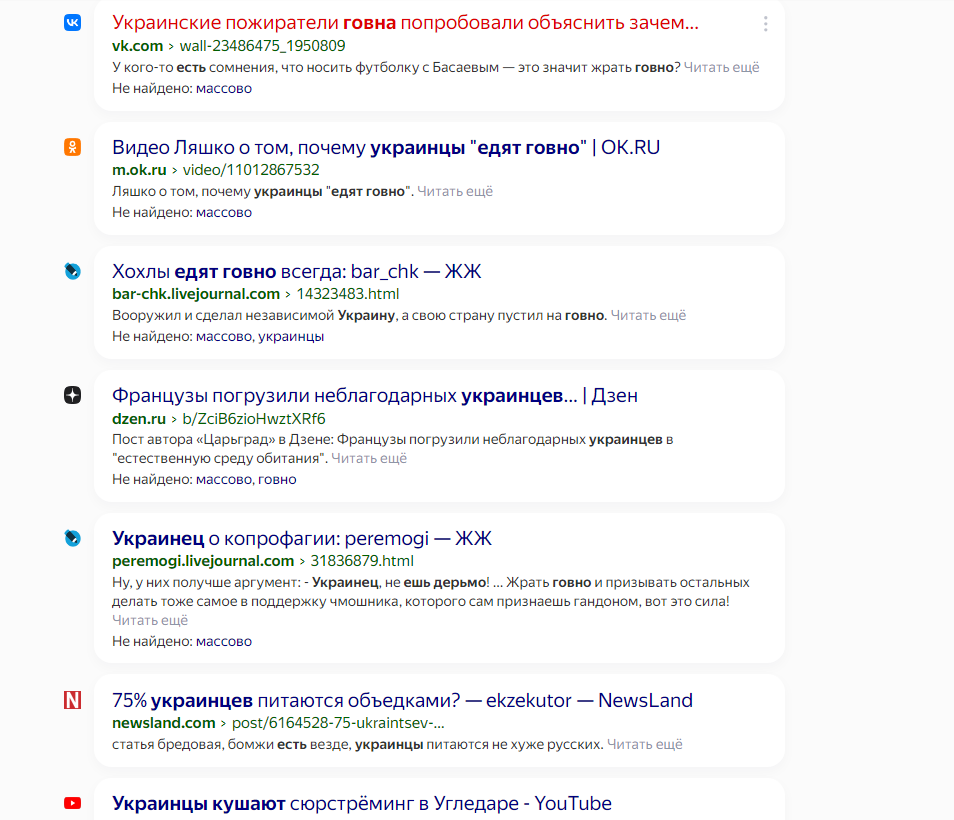The height and width of the screenshot is (820, 954).
Task: Click "Читать ещё" in the NewsLand snippet
Action: point(645,744)
